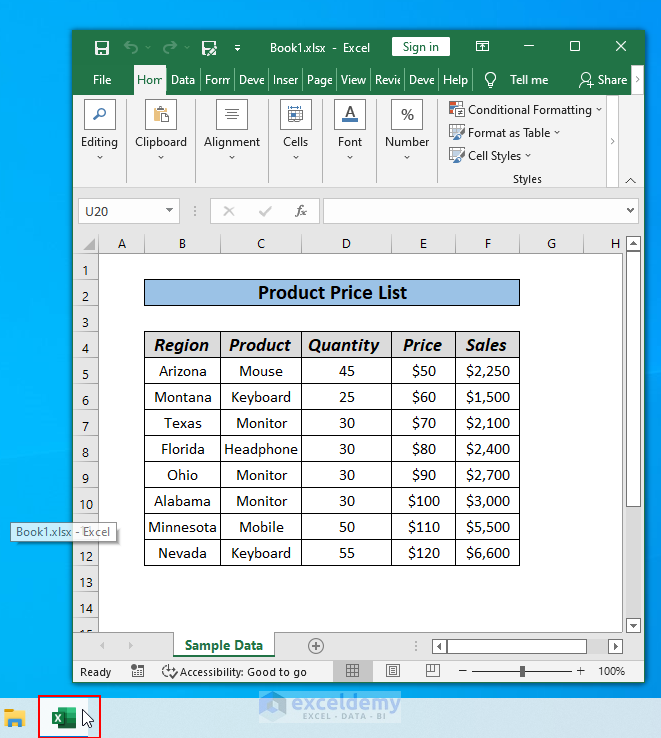This screenshot has height=738, width=661.
Task: Switch to the View tab
Action: pos(353,80)
